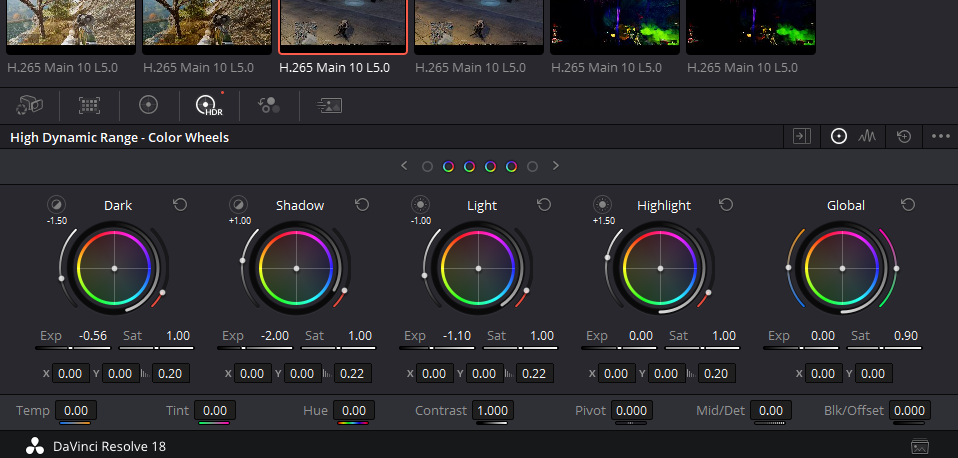Click the Tint value field
958x458 pixels.
[215, 410]
